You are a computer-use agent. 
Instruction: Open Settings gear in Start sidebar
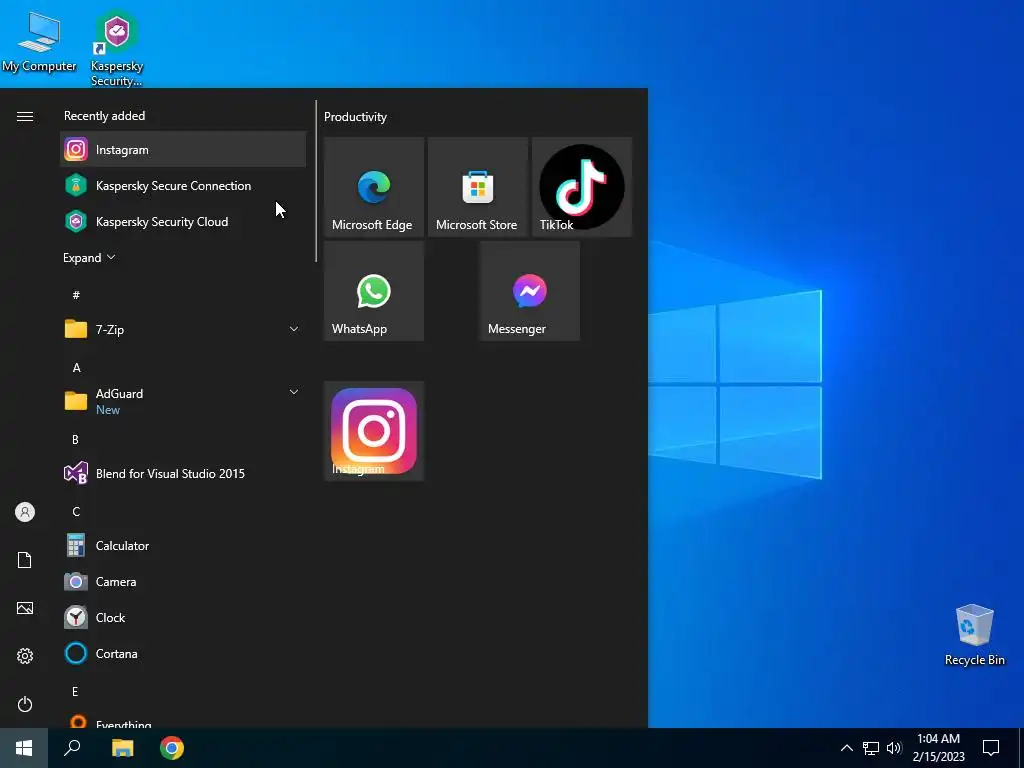pyautogui.click(x=25, y=656)
